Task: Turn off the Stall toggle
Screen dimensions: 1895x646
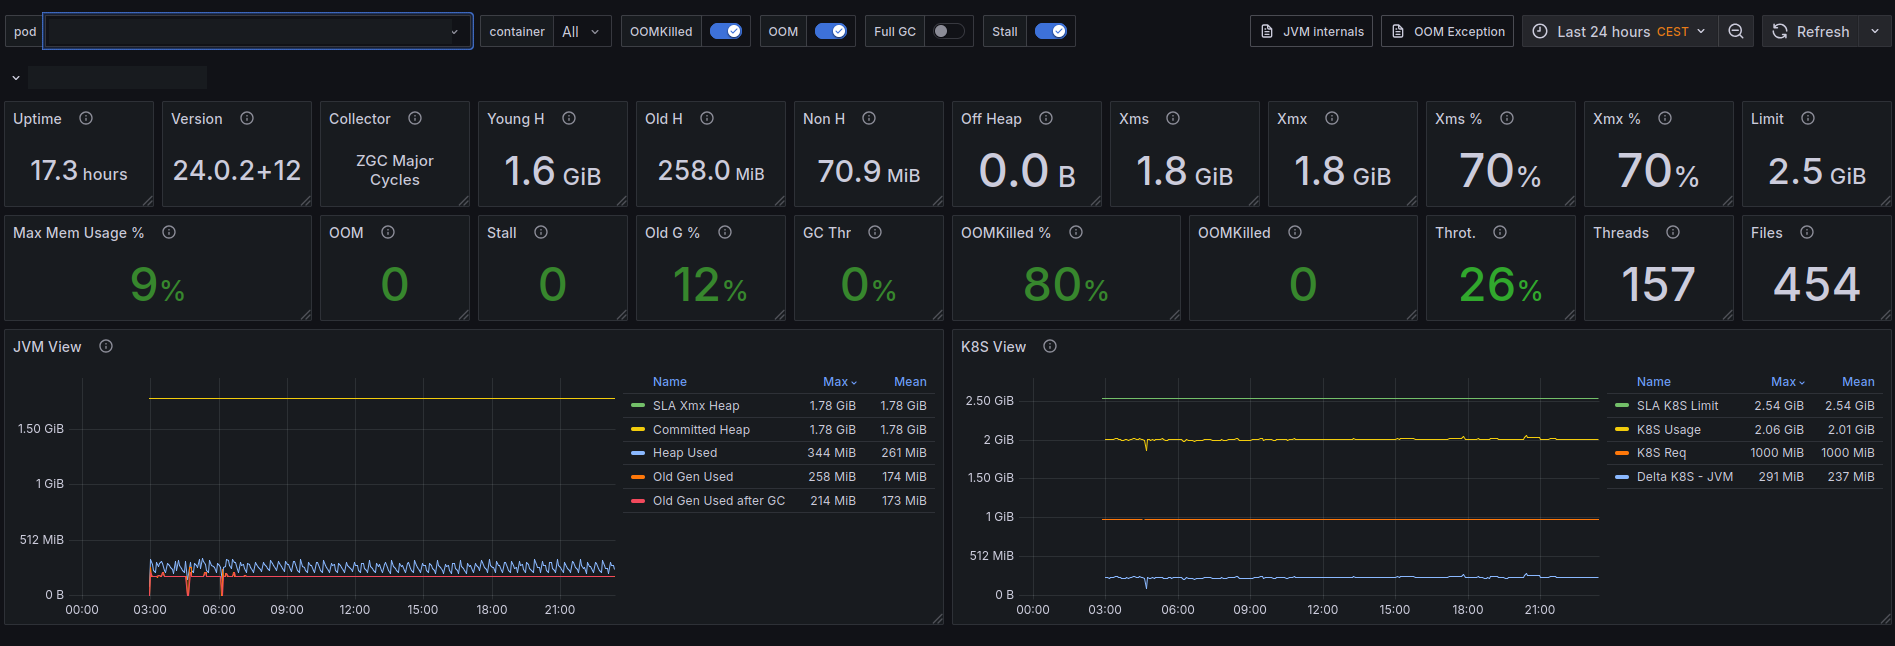Action: 1051,31
